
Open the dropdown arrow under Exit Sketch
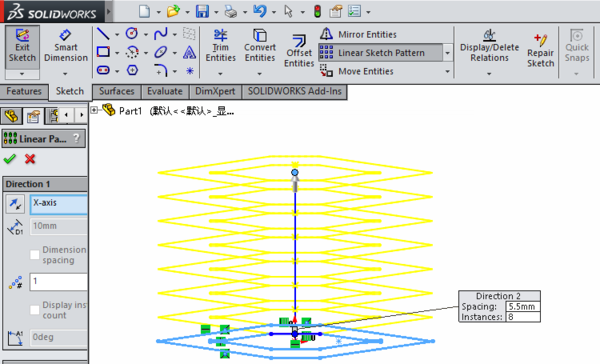tap(22, 73)
